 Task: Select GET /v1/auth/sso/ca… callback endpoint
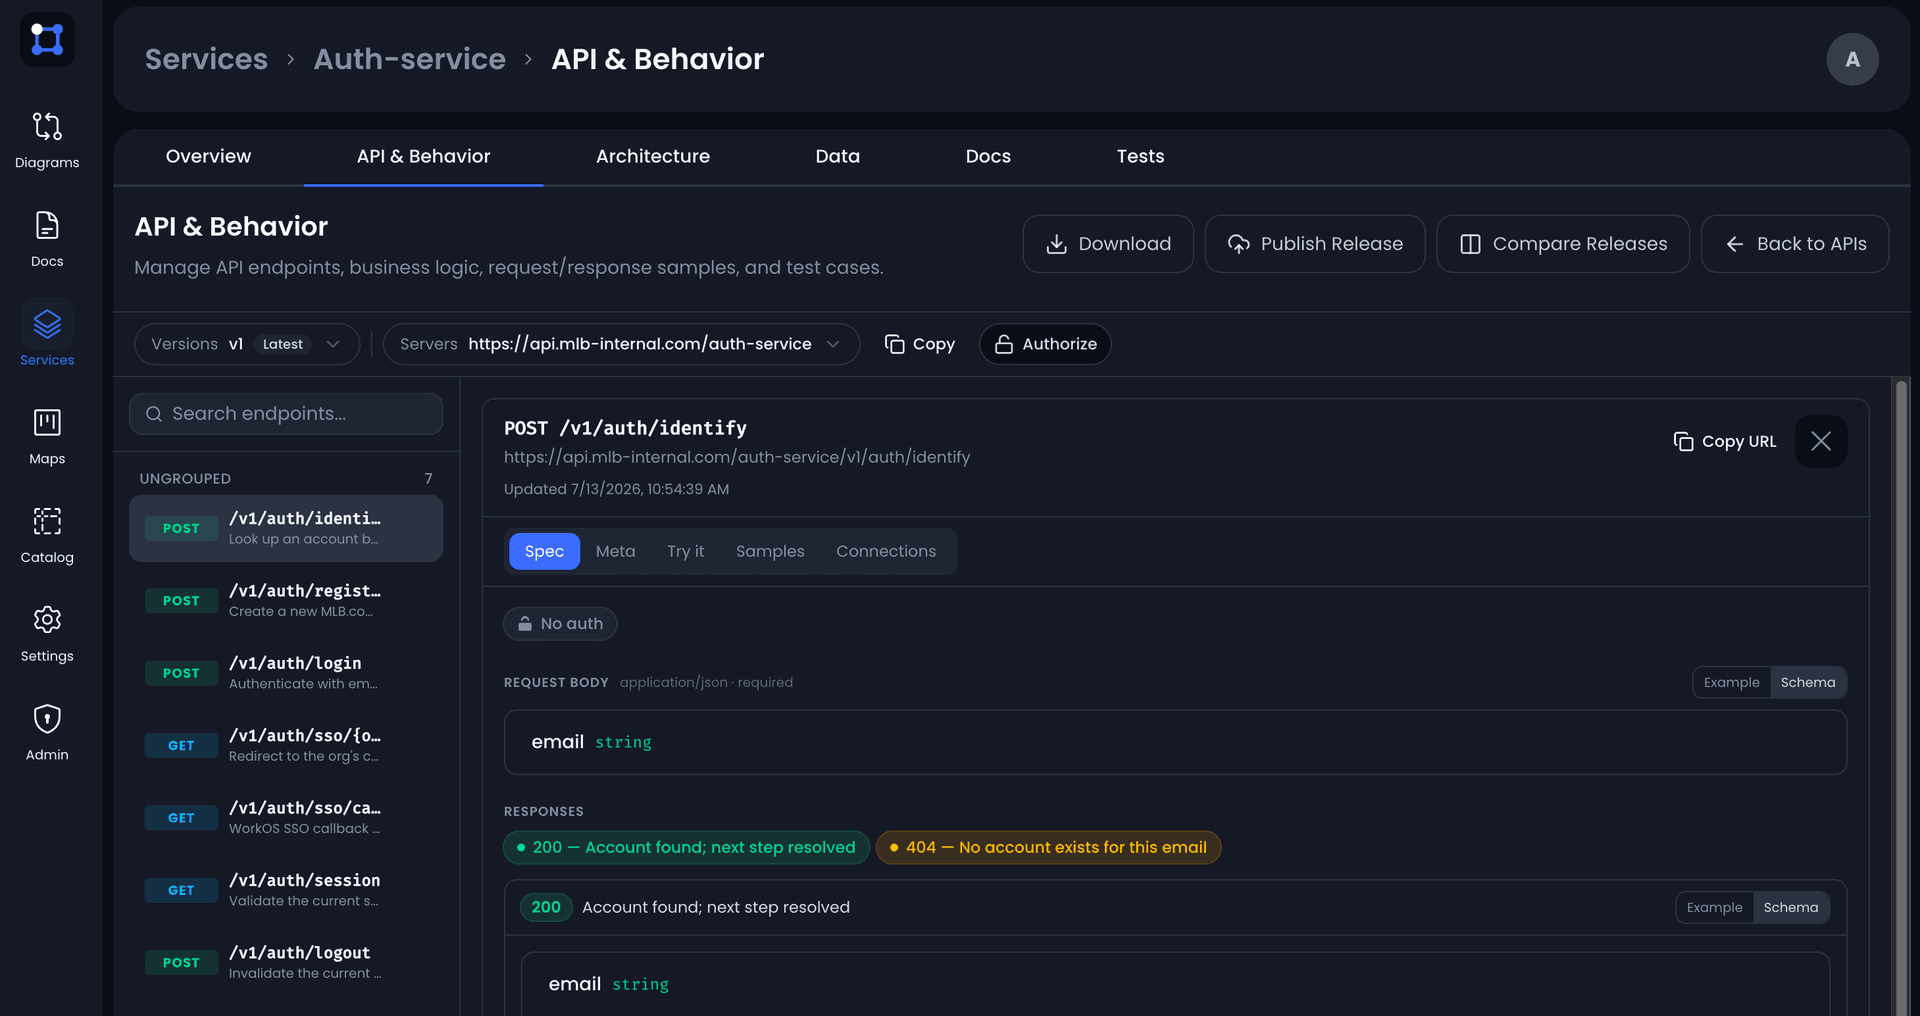tap(286, 818)
